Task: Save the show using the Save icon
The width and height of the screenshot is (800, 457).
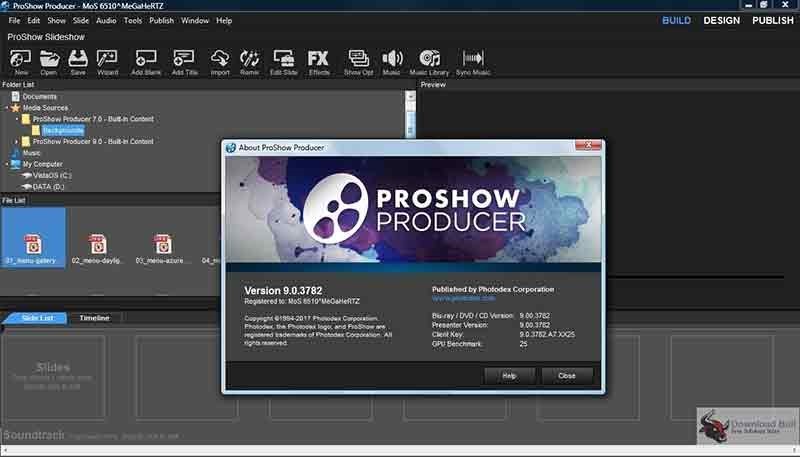Action: (78, 62)
